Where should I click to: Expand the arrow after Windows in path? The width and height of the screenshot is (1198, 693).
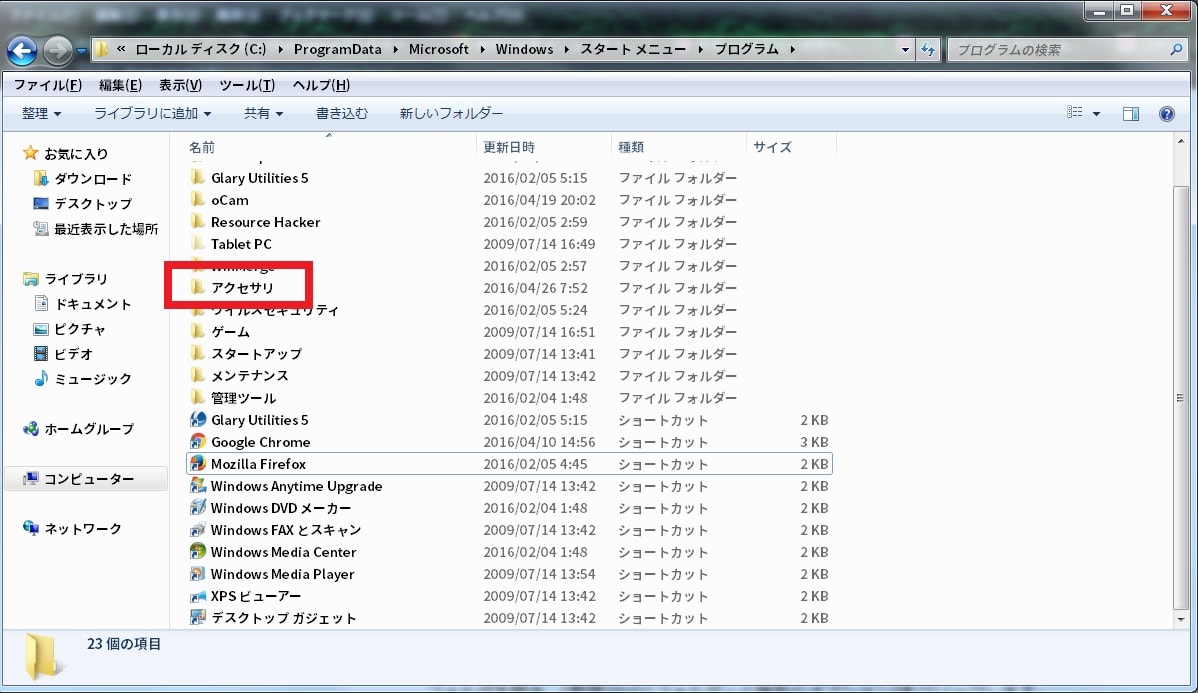[x=566, y=49]
